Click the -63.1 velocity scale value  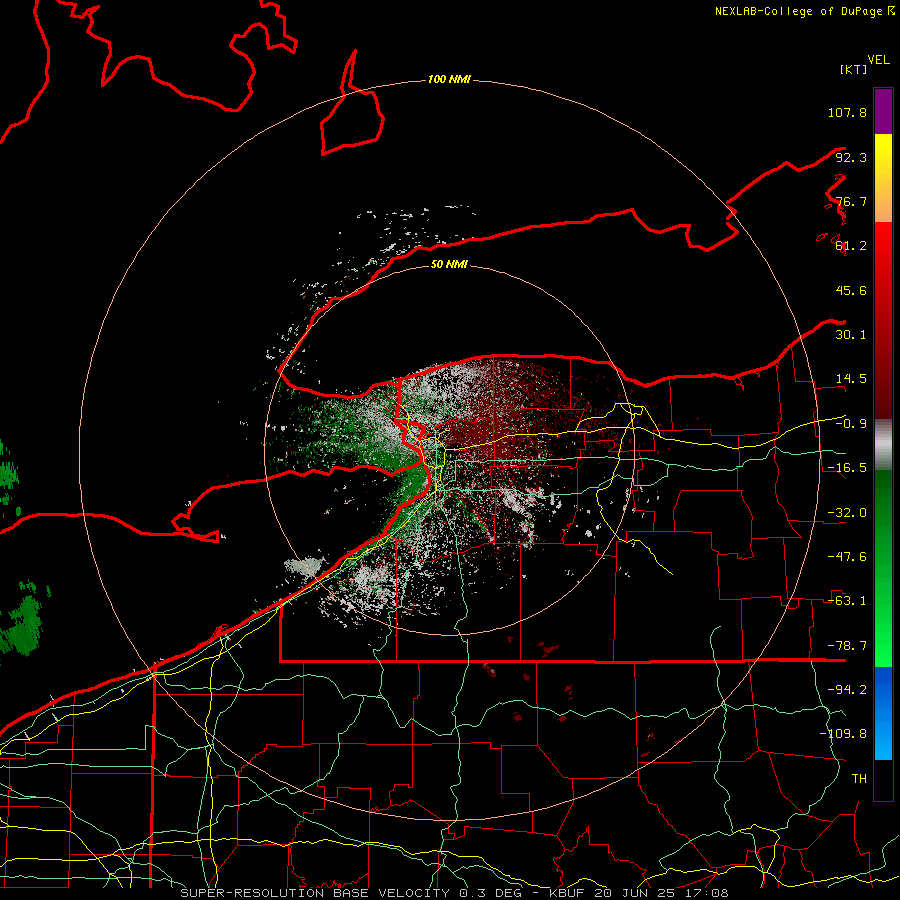(x=847, y=601)
